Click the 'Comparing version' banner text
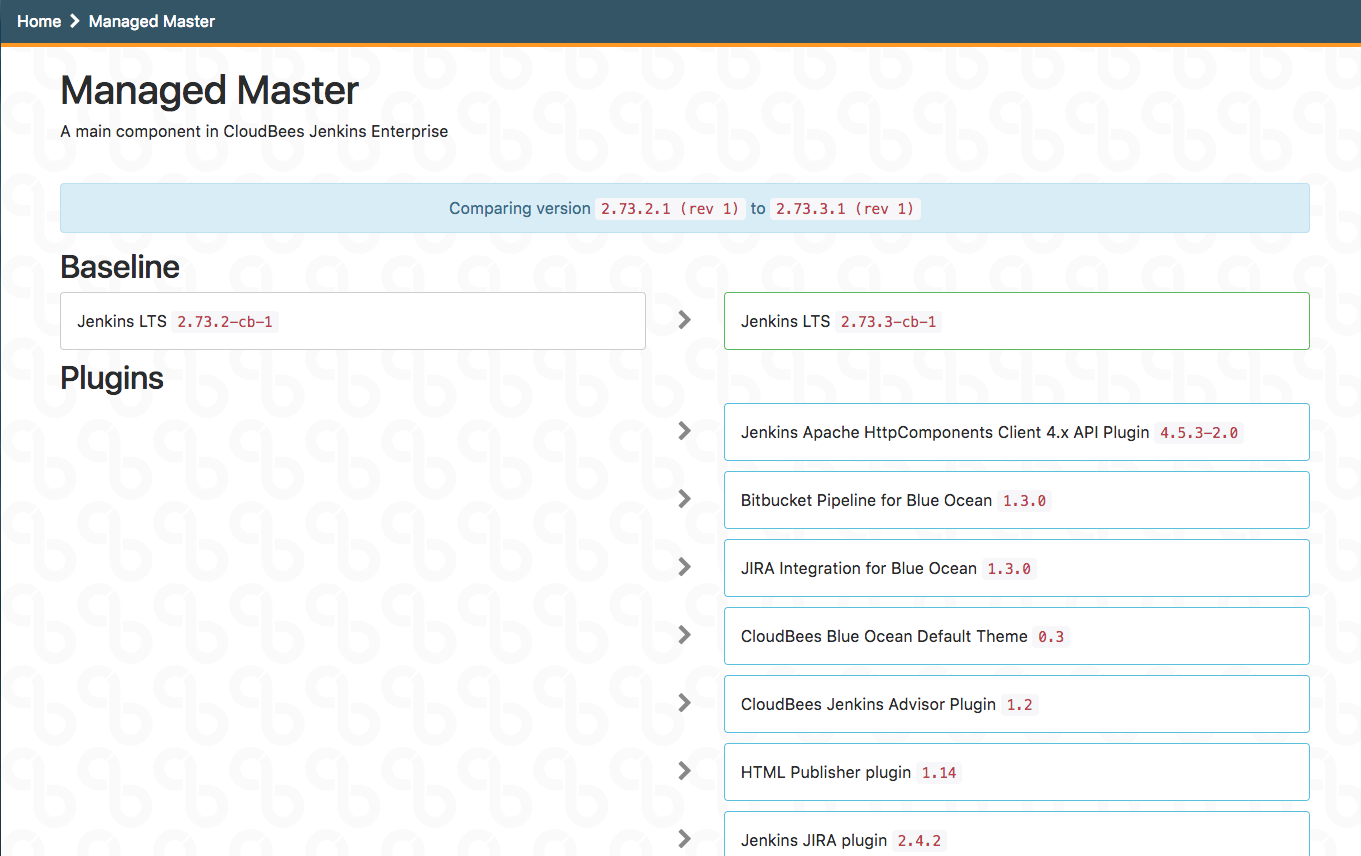 coord(519,208)
